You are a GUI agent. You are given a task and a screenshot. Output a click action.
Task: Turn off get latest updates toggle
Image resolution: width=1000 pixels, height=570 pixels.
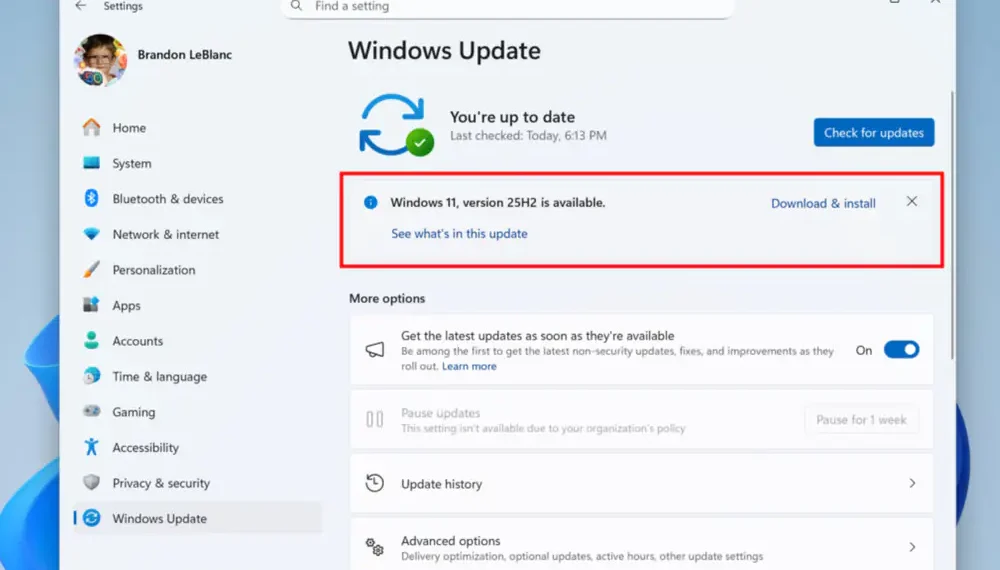(901, 350)
